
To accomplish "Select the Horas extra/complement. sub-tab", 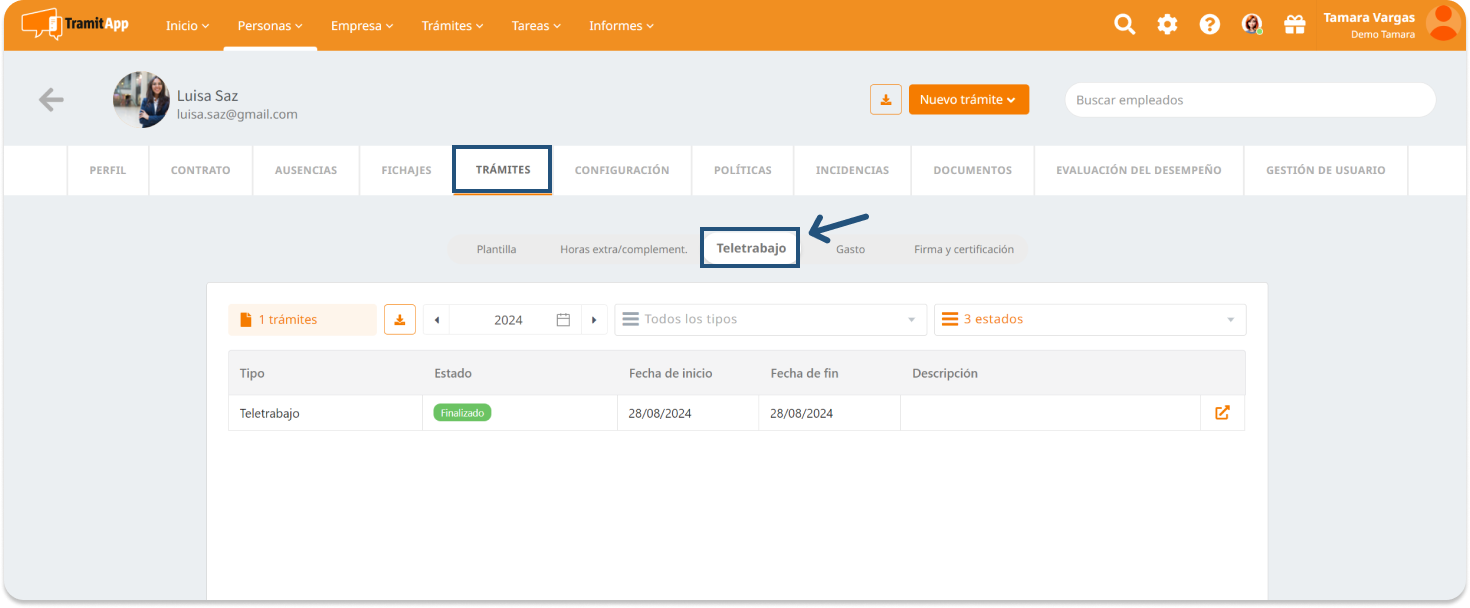I will pos(623,249).
